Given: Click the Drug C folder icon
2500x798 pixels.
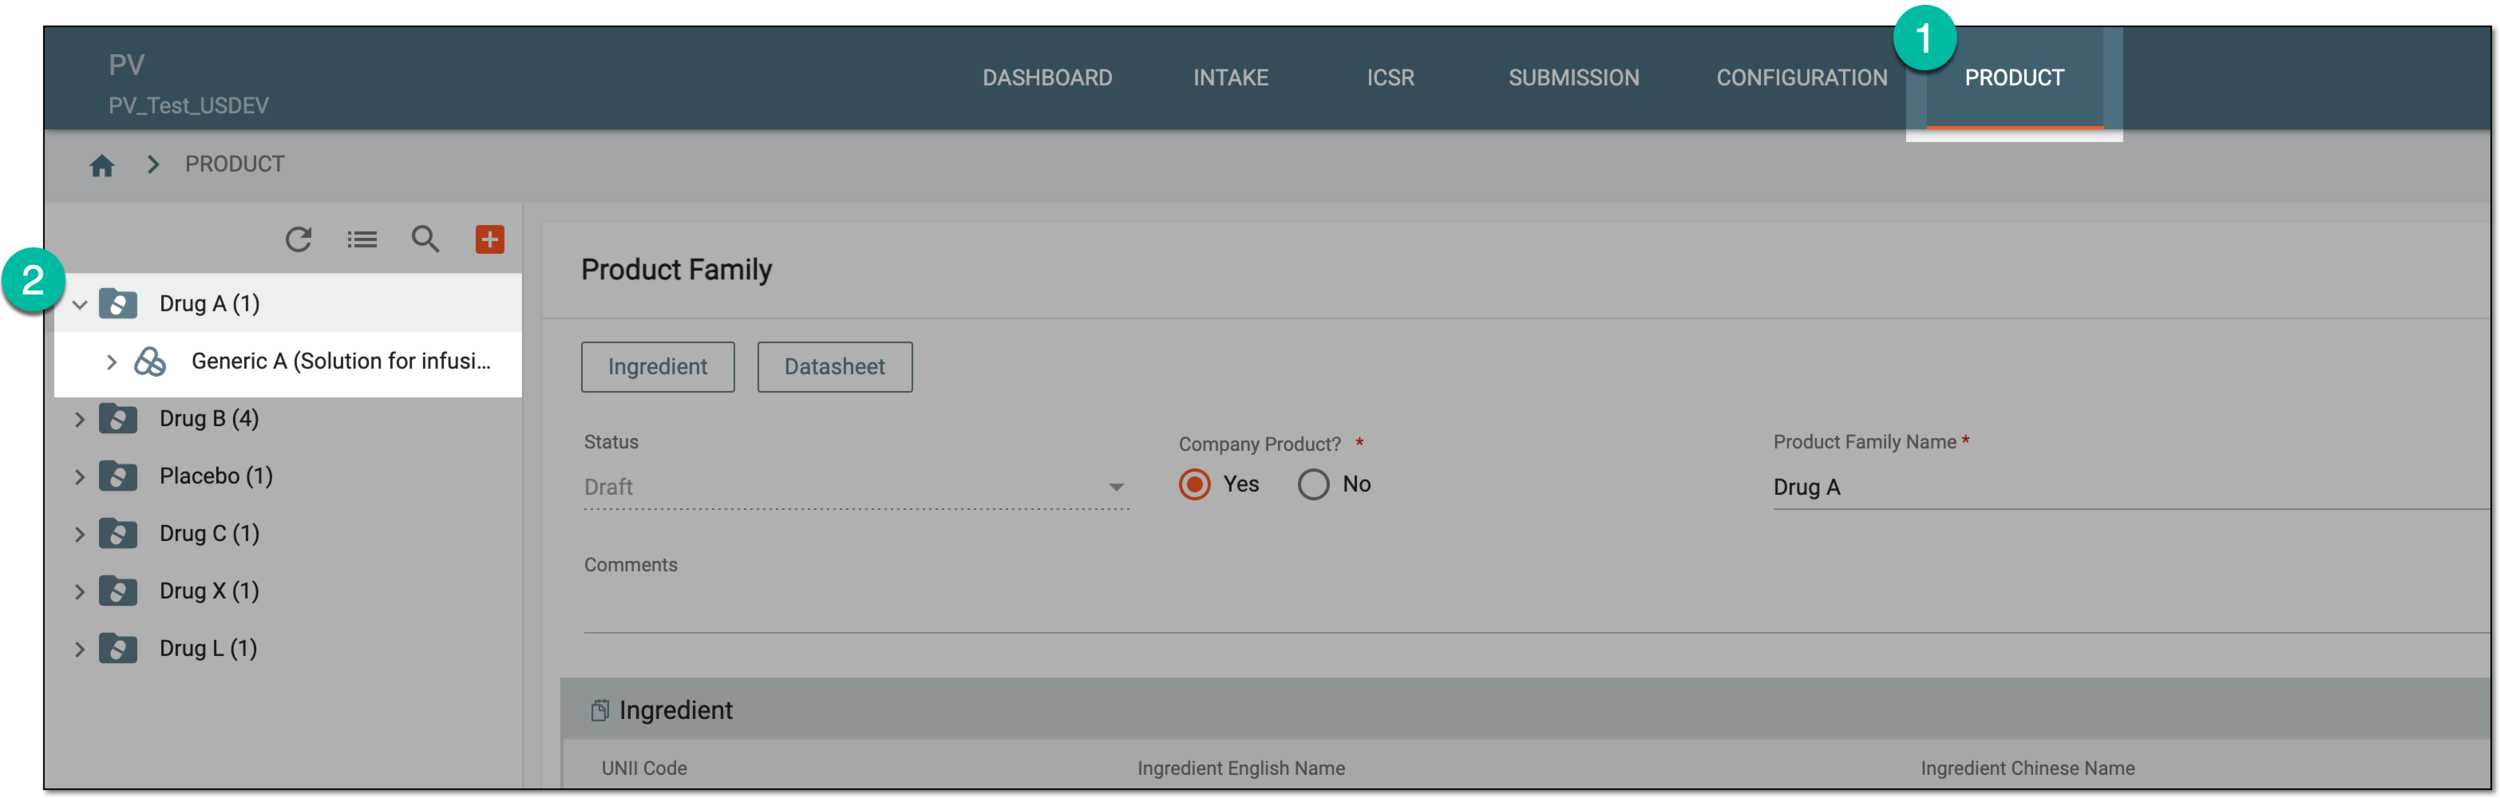Looking at the screenshot, I should pos(118,533).
